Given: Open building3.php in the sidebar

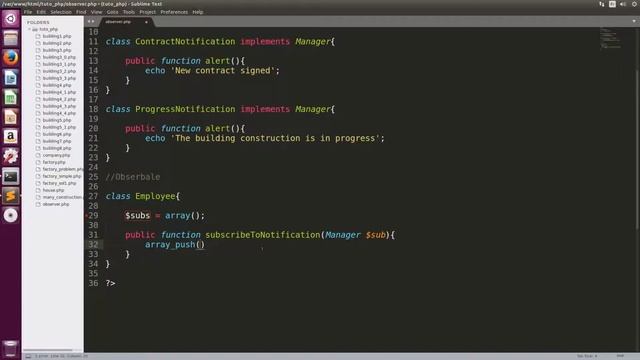Looking at the screenshot, I should click(57, 50).
